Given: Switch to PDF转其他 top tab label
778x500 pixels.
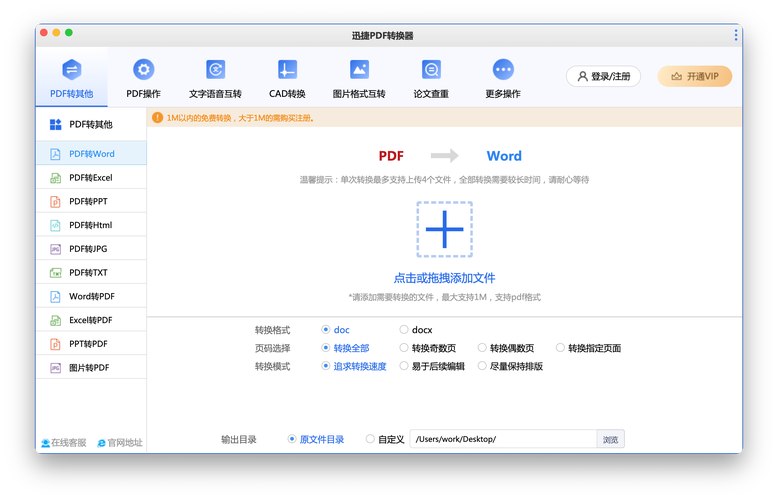Looking at the screenshot, I should [x=71, y=94].
